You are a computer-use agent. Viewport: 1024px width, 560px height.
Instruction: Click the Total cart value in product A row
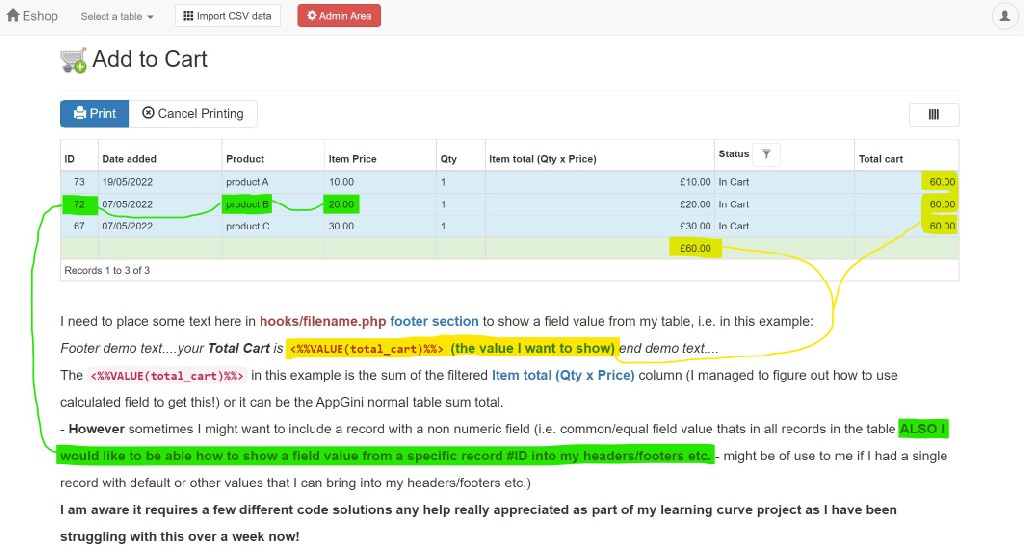coord(940,182)
